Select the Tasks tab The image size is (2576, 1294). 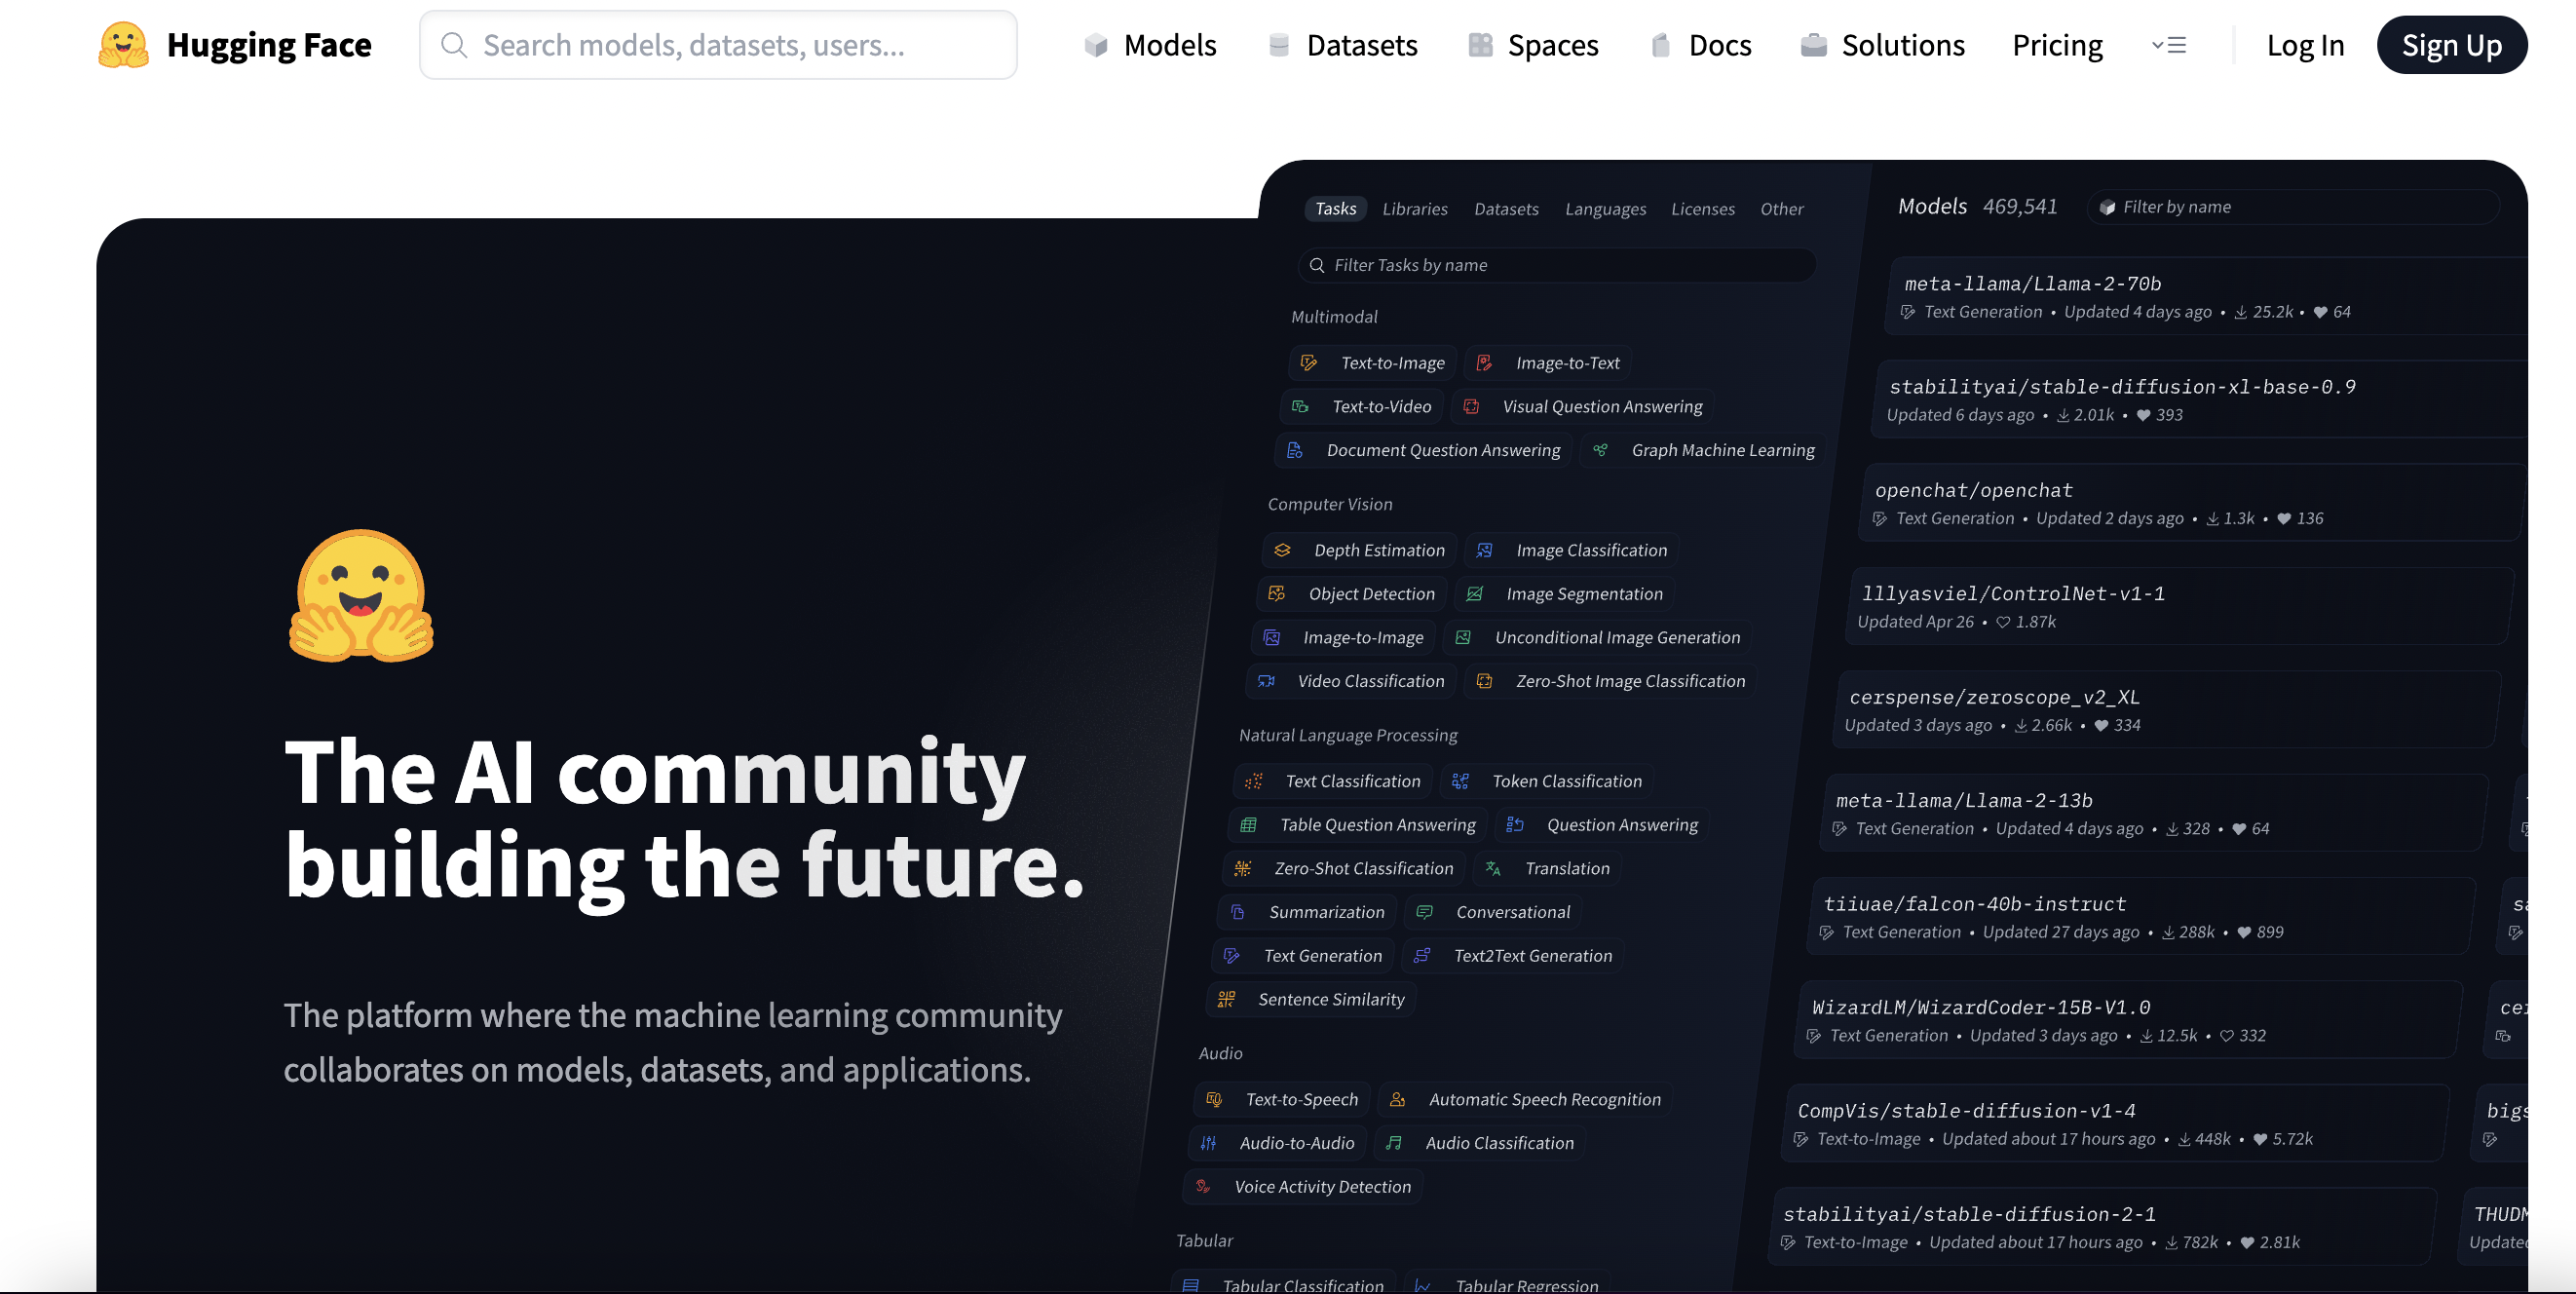1335,209
